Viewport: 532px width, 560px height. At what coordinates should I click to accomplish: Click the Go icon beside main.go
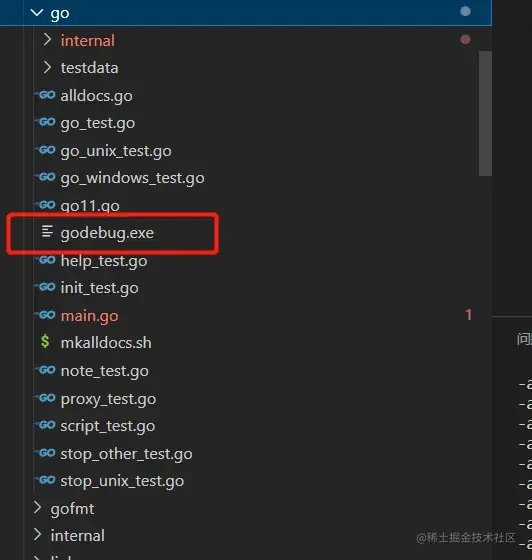[x=46, y=315]
